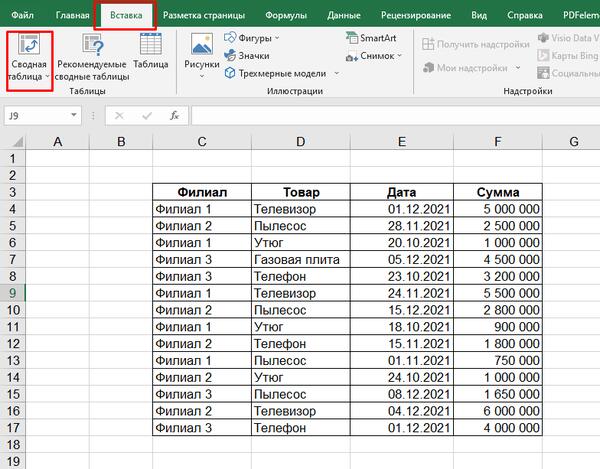This screenshot has width=600, height=469.
Task: Open Рекомендуемые сводные таблицы
Action: coord(92,57)
